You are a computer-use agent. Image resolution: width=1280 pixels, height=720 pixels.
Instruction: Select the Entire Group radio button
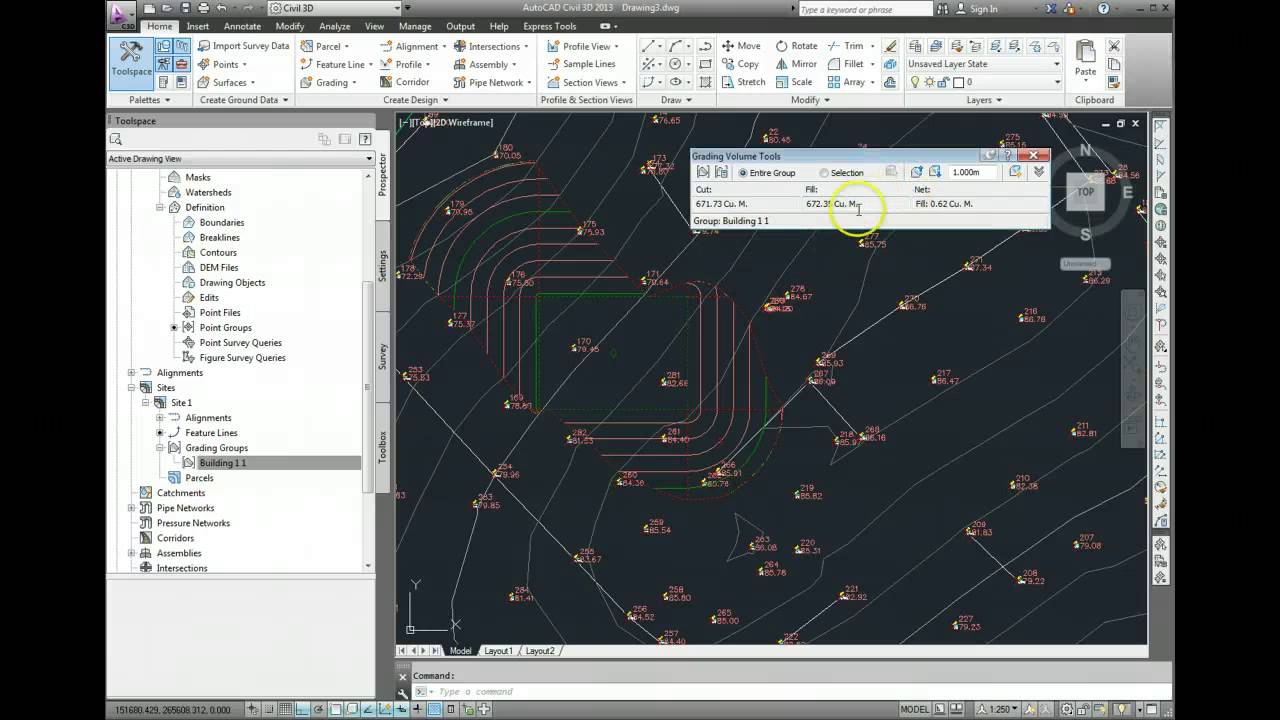tap(743, 173)
